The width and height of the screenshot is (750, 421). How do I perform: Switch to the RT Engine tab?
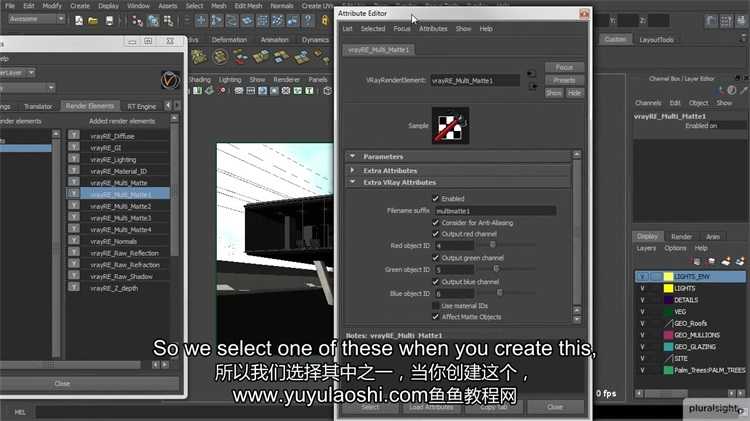tap(142, 106)
